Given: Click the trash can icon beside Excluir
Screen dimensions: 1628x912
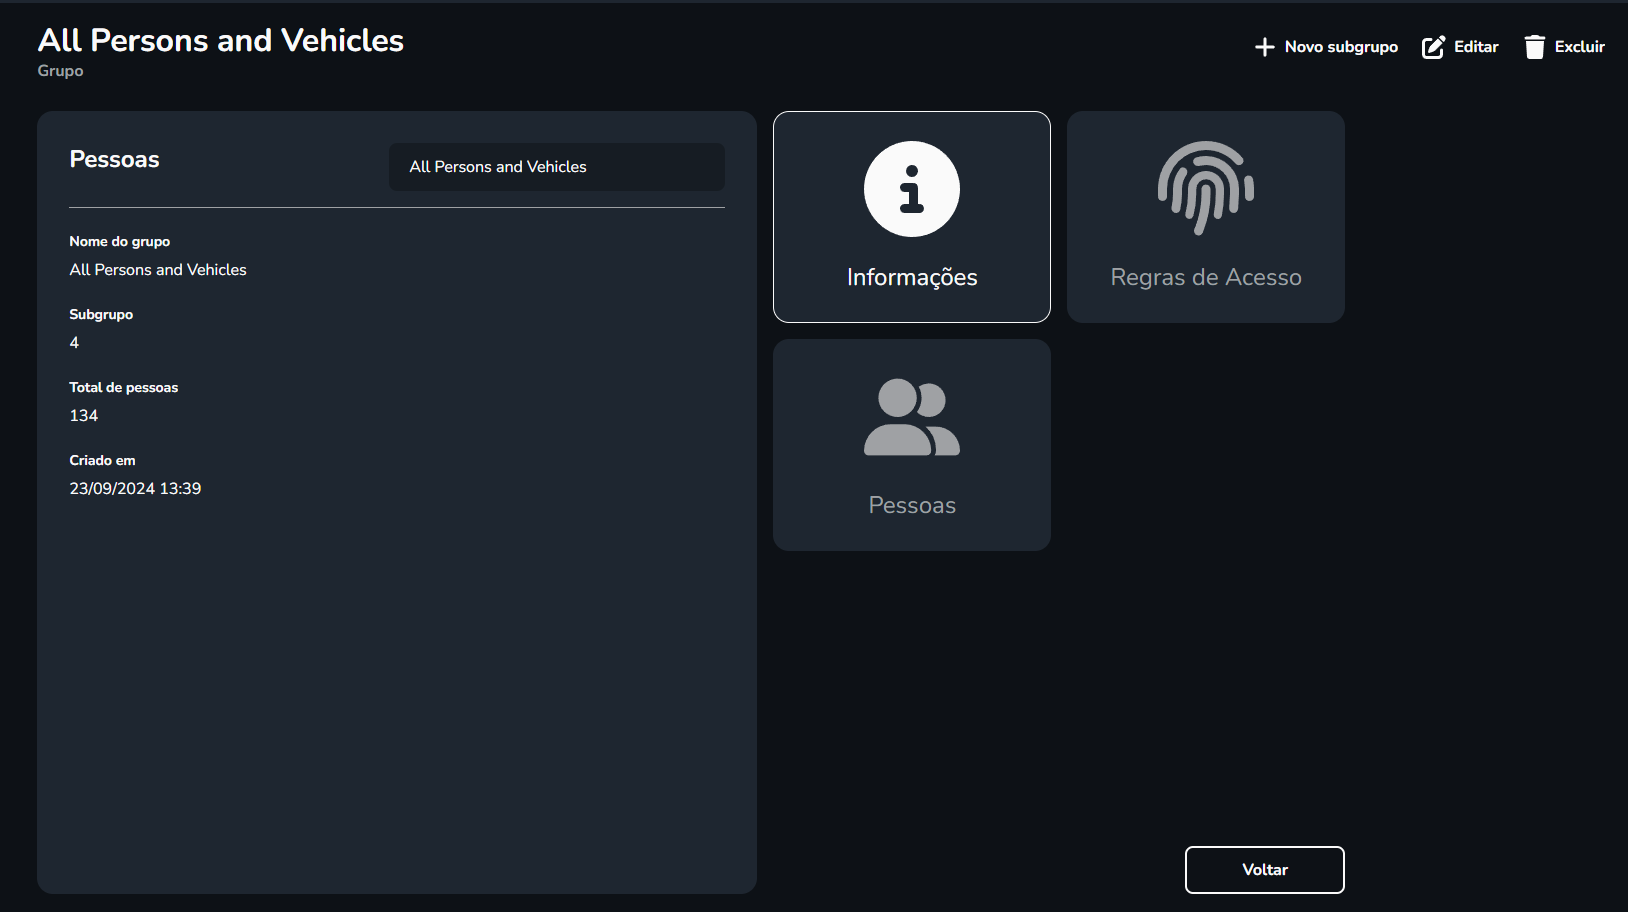Looking at the screenshot, I should pyautogui.click(x=1535, y=47).
